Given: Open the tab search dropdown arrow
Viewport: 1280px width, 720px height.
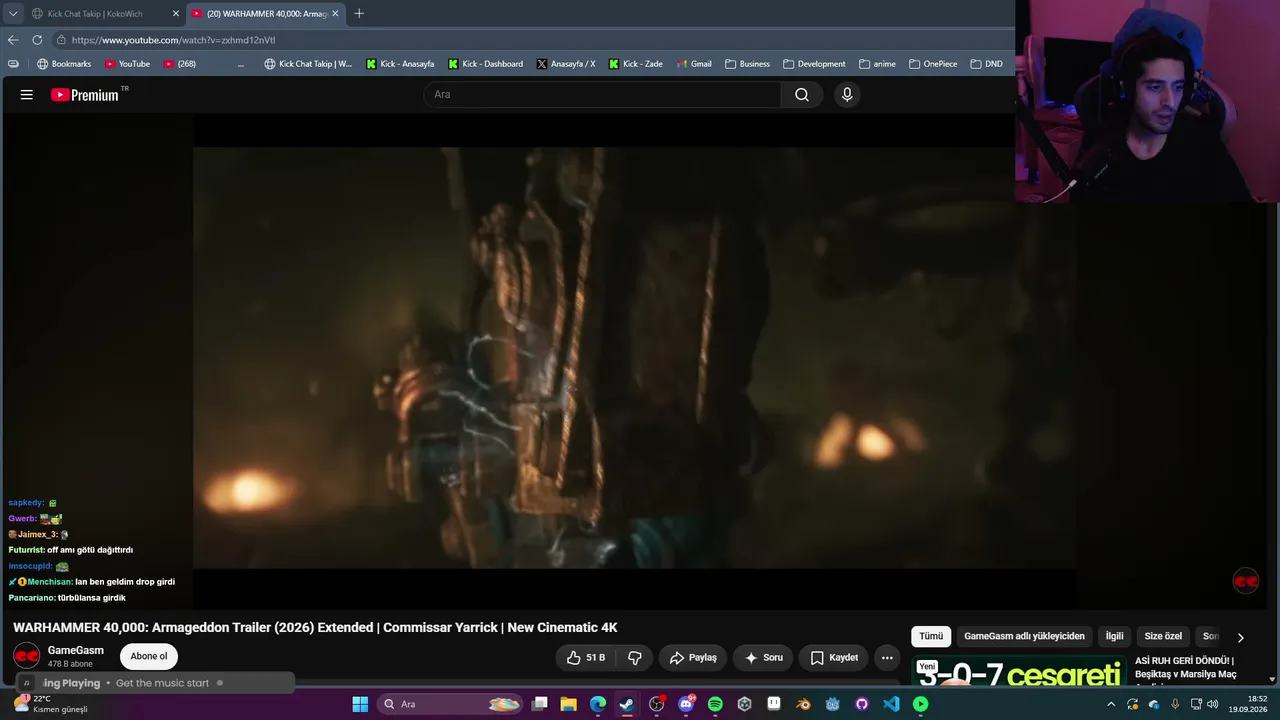Looking at the screenshot, I should pyautogui.click(x=13, y=14).
